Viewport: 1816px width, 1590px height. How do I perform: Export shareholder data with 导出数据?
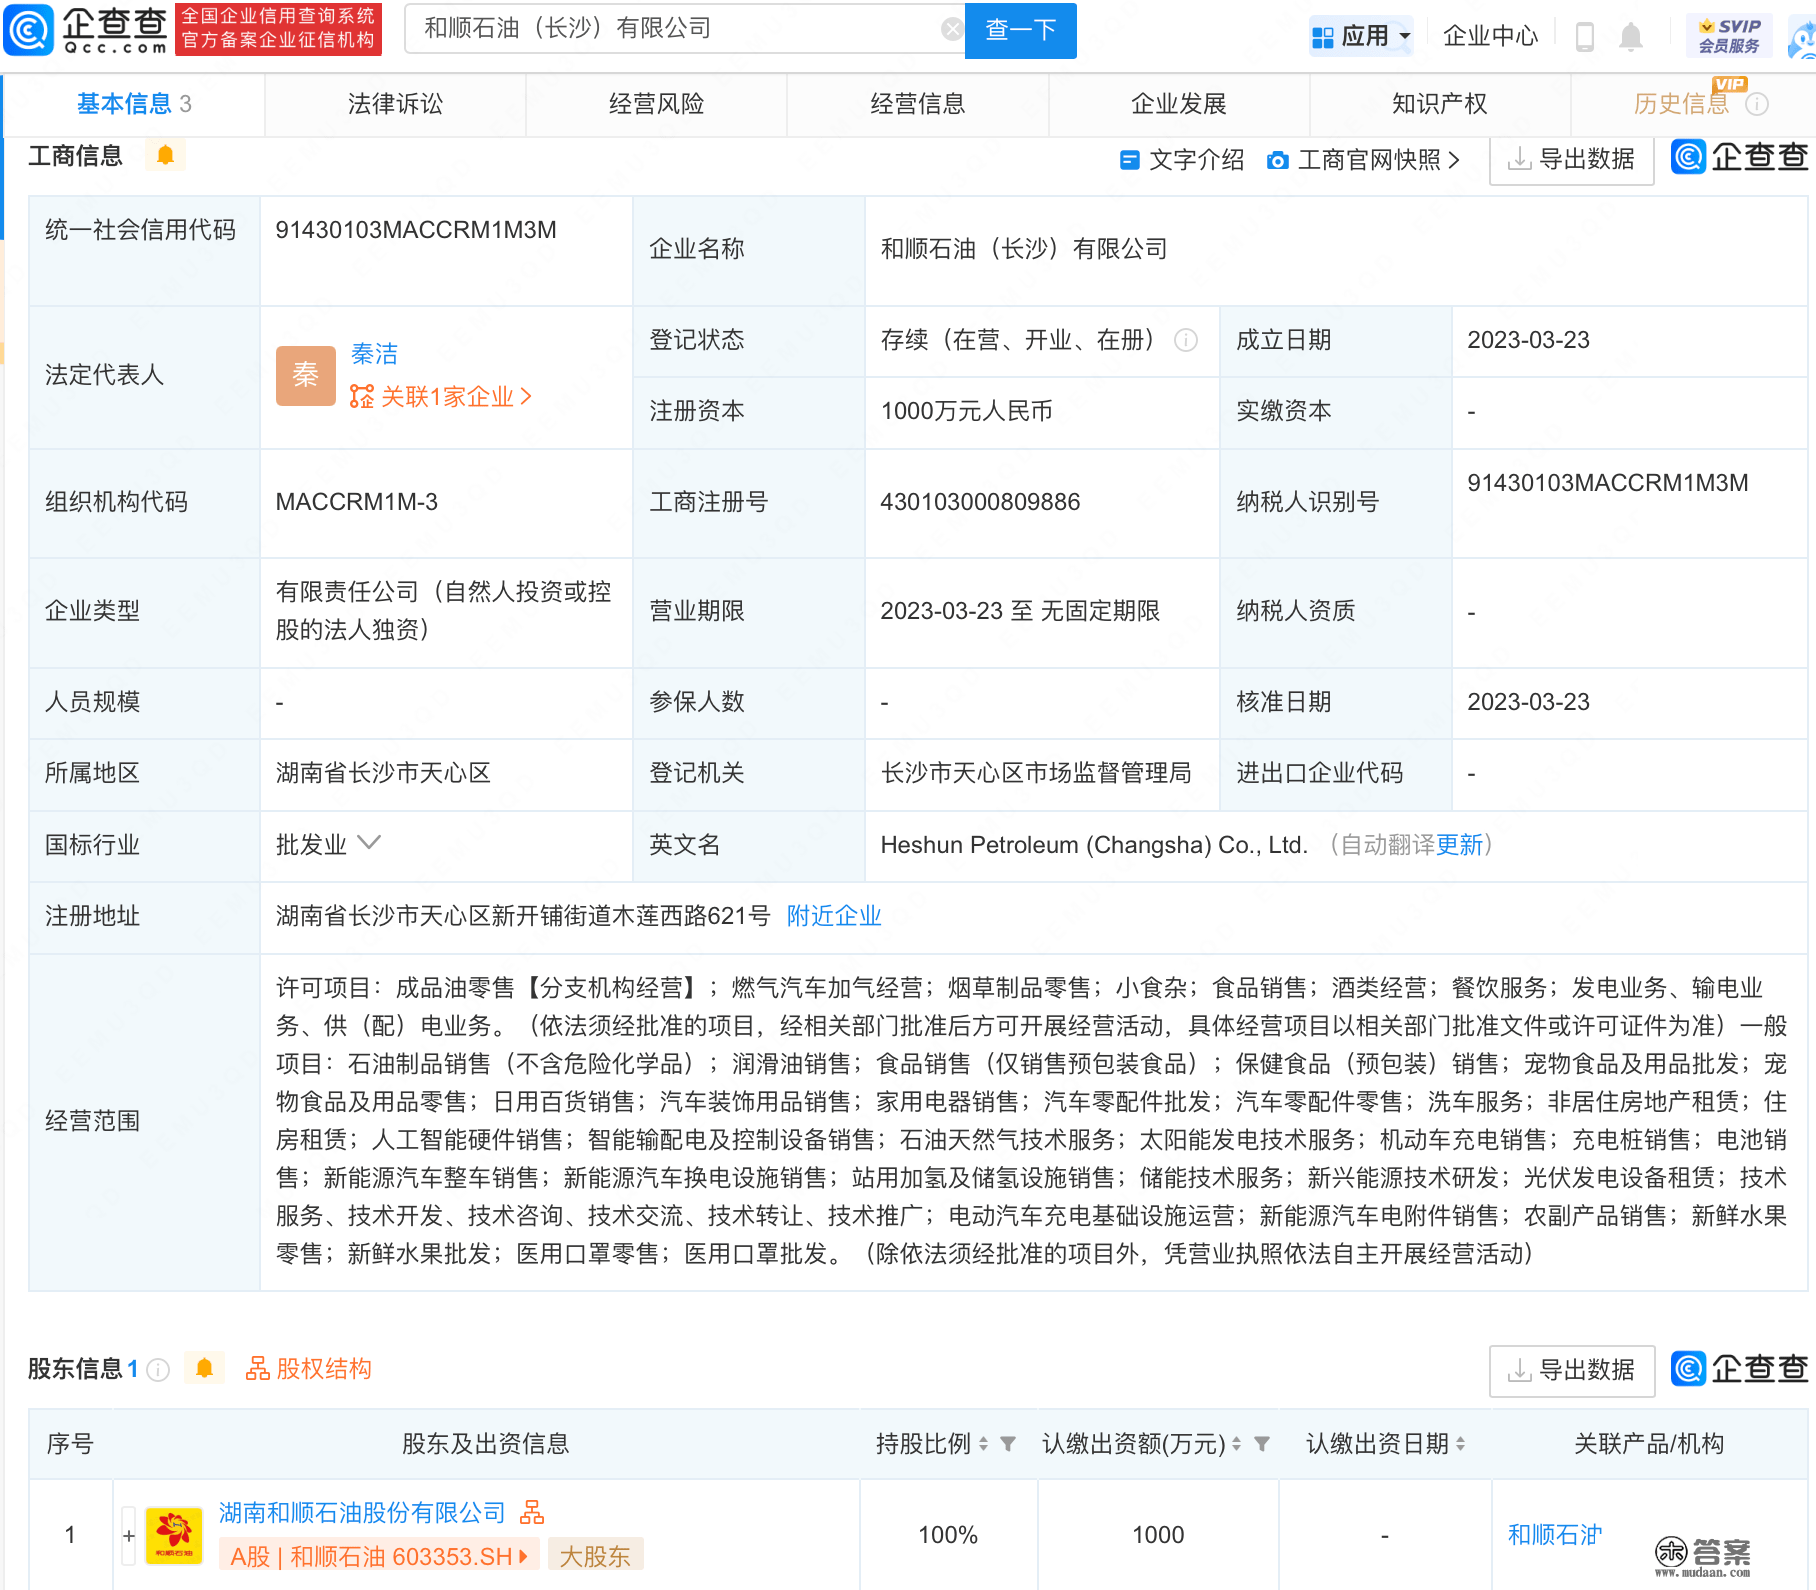pyautogui.click(x=1571, y=1370)
